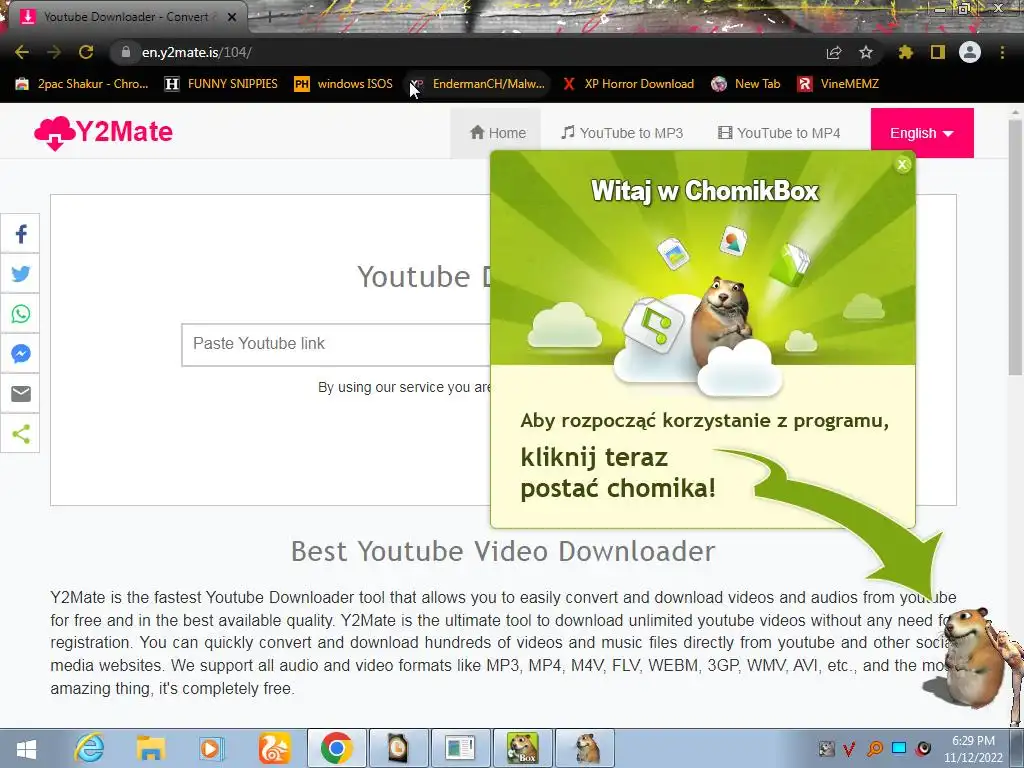Click the hamster desktop character
The width and height of the screenshot is (1024, 768).
[x=973, y=660]
